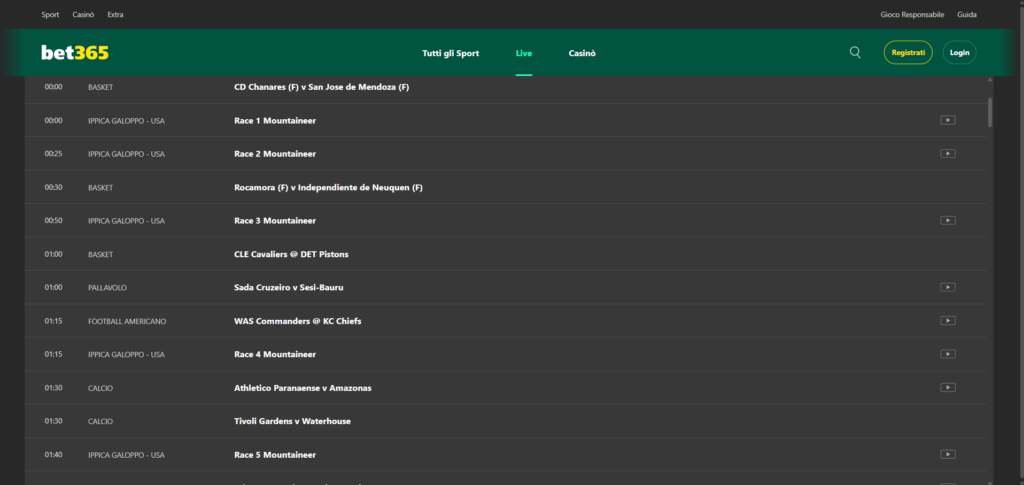Click stream icon for Athletico Paranaense match
The width and height of the screenshot is (1024, 485).
tap(947, 387)
